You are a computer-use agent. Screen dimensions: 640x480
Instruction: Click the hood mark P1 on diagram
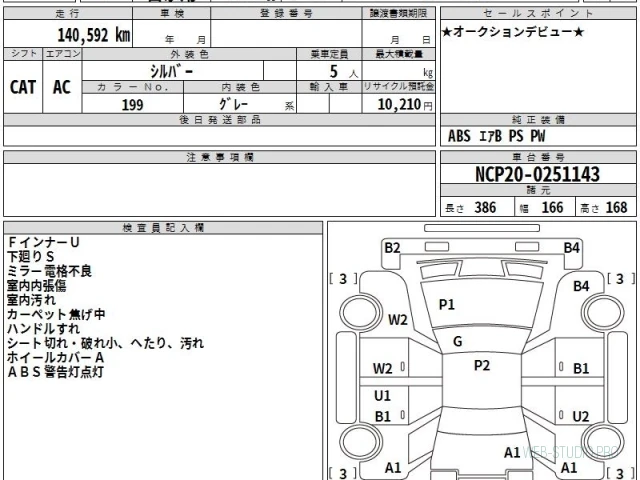447,304
